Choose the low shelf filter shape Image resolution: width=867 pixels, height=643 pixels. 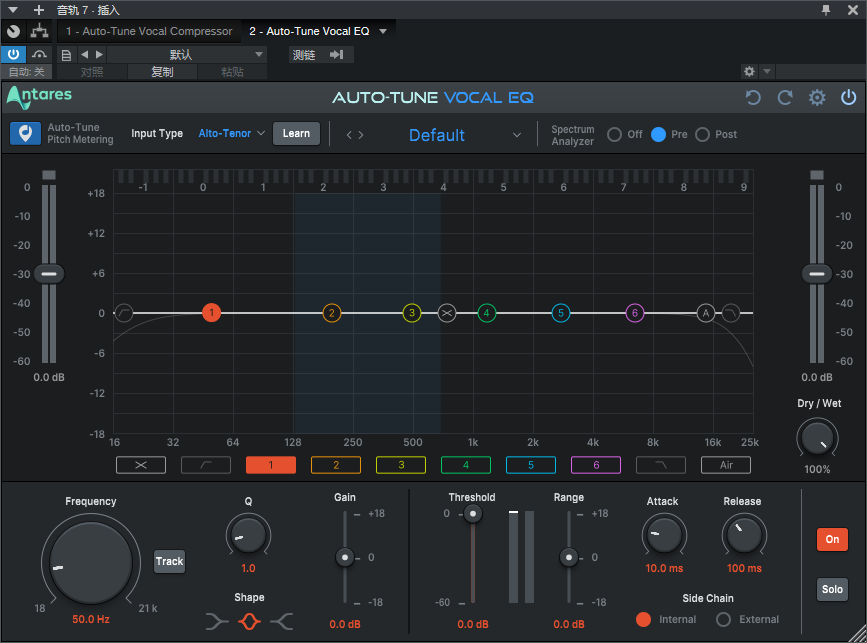pos(217,621)
